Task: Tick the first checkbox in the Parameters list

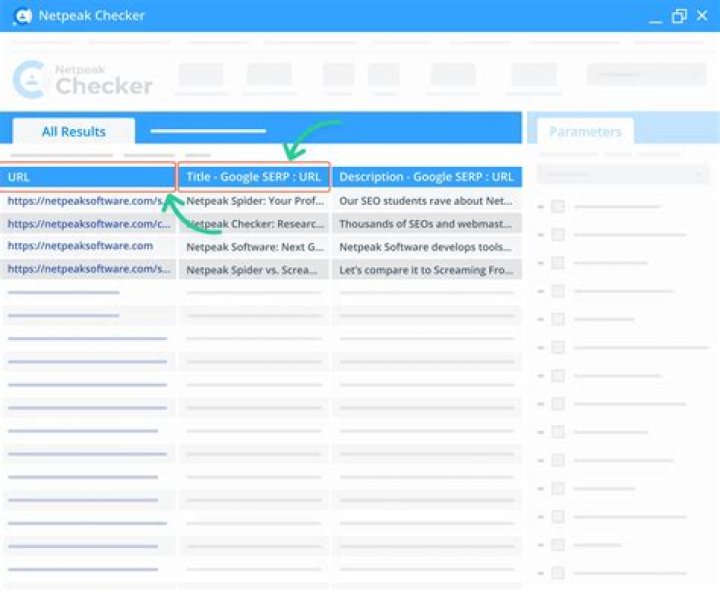Action: point(558,207)
